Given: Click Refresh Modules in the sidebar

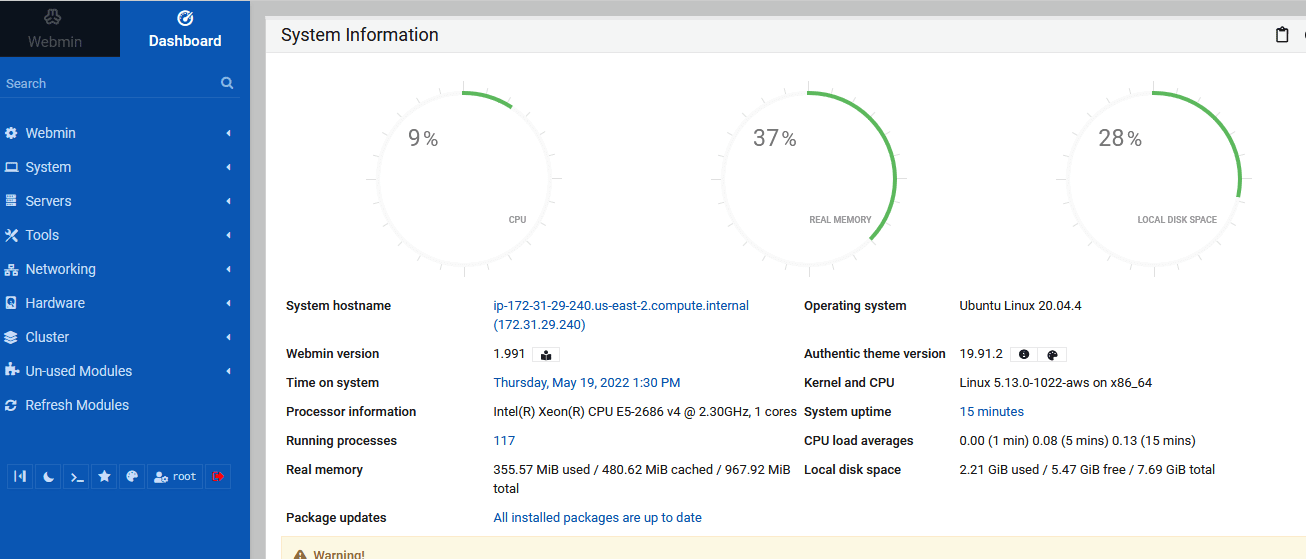Looking at the screenshot, I should [77, 405].
